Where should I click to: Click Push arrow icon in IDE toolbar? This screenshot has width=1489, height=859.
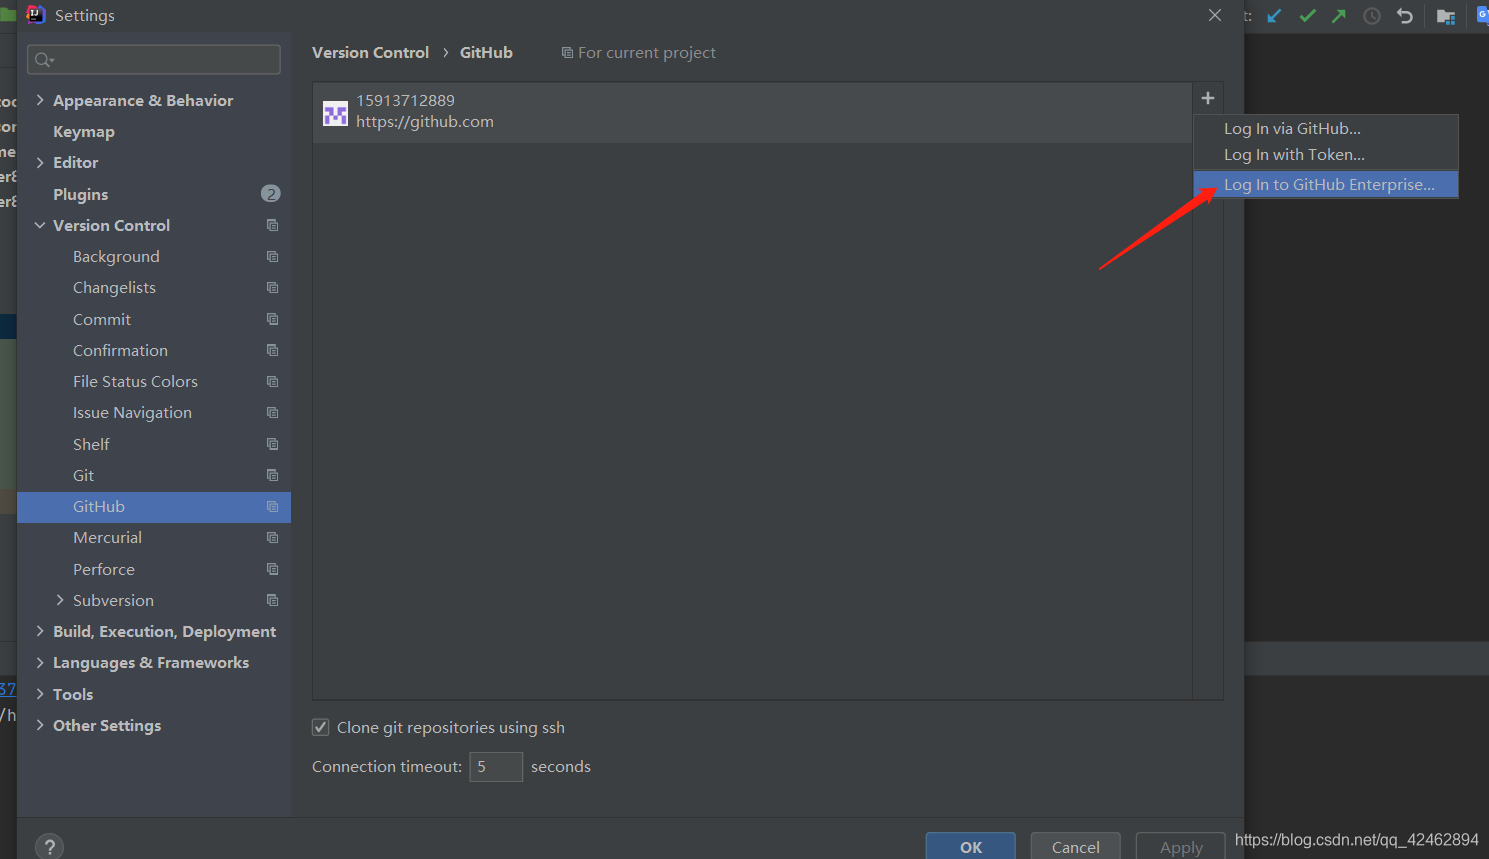[x=1339, y=16]
